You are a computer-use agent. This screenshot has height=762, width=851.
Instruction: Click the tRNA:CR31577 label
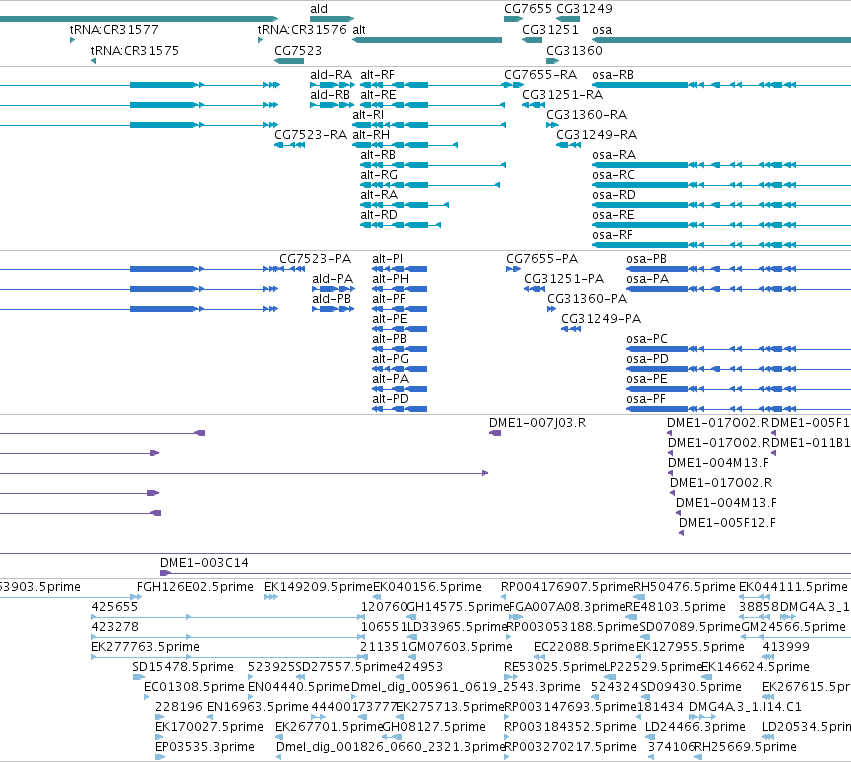(114, 29)
